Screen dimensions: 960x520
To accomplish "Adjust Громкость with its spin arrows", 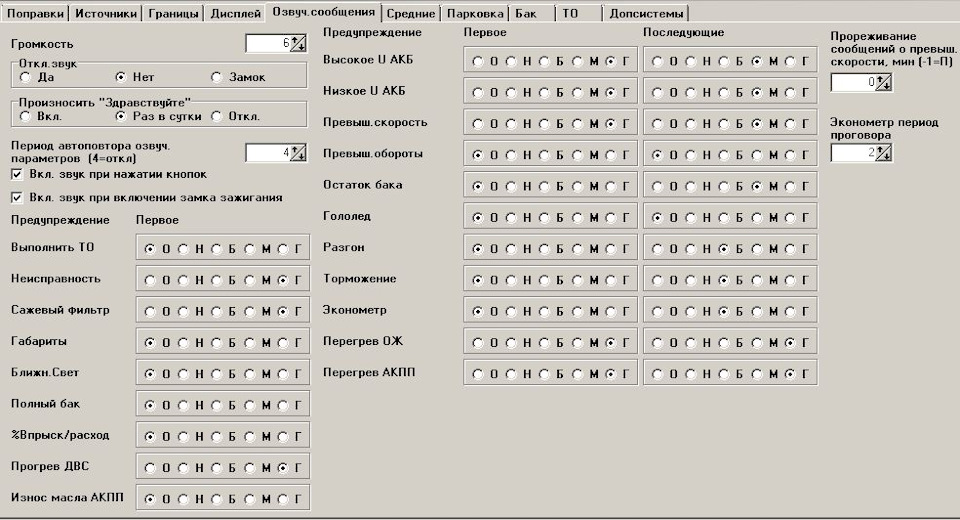I will click(298, 43).
